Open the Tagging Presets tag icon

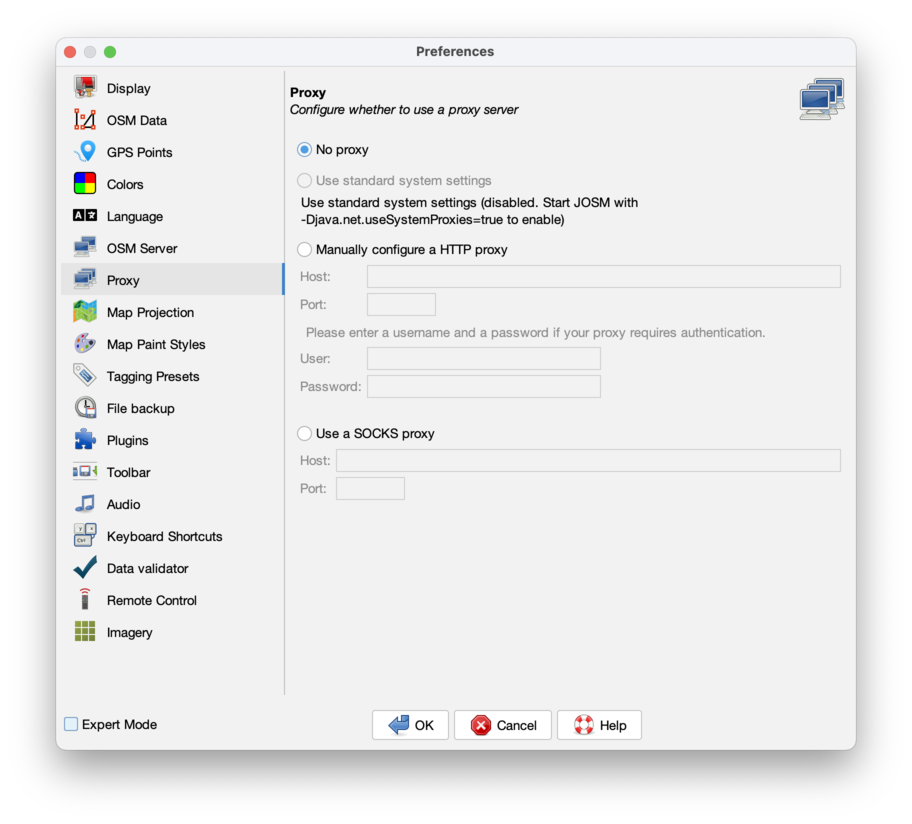pos(84,376)
